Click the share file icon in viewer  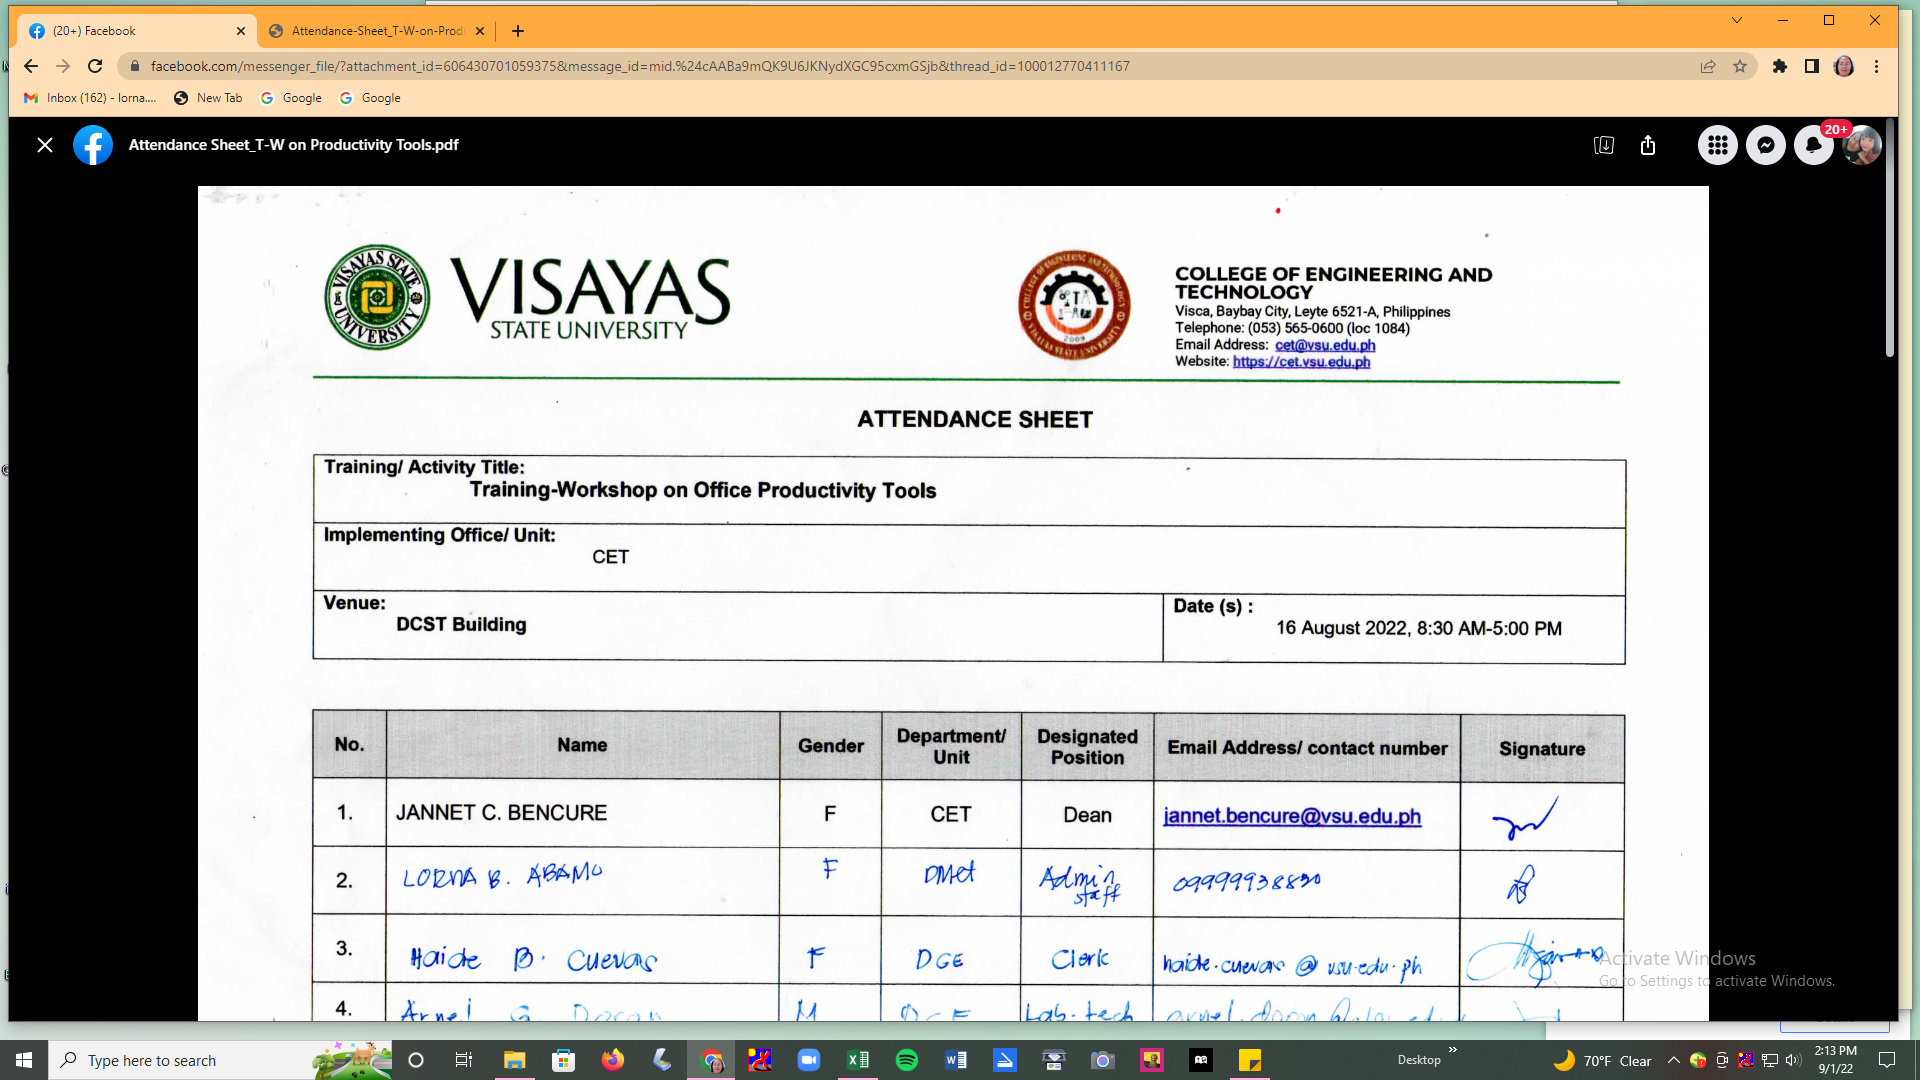[1648, 145]
